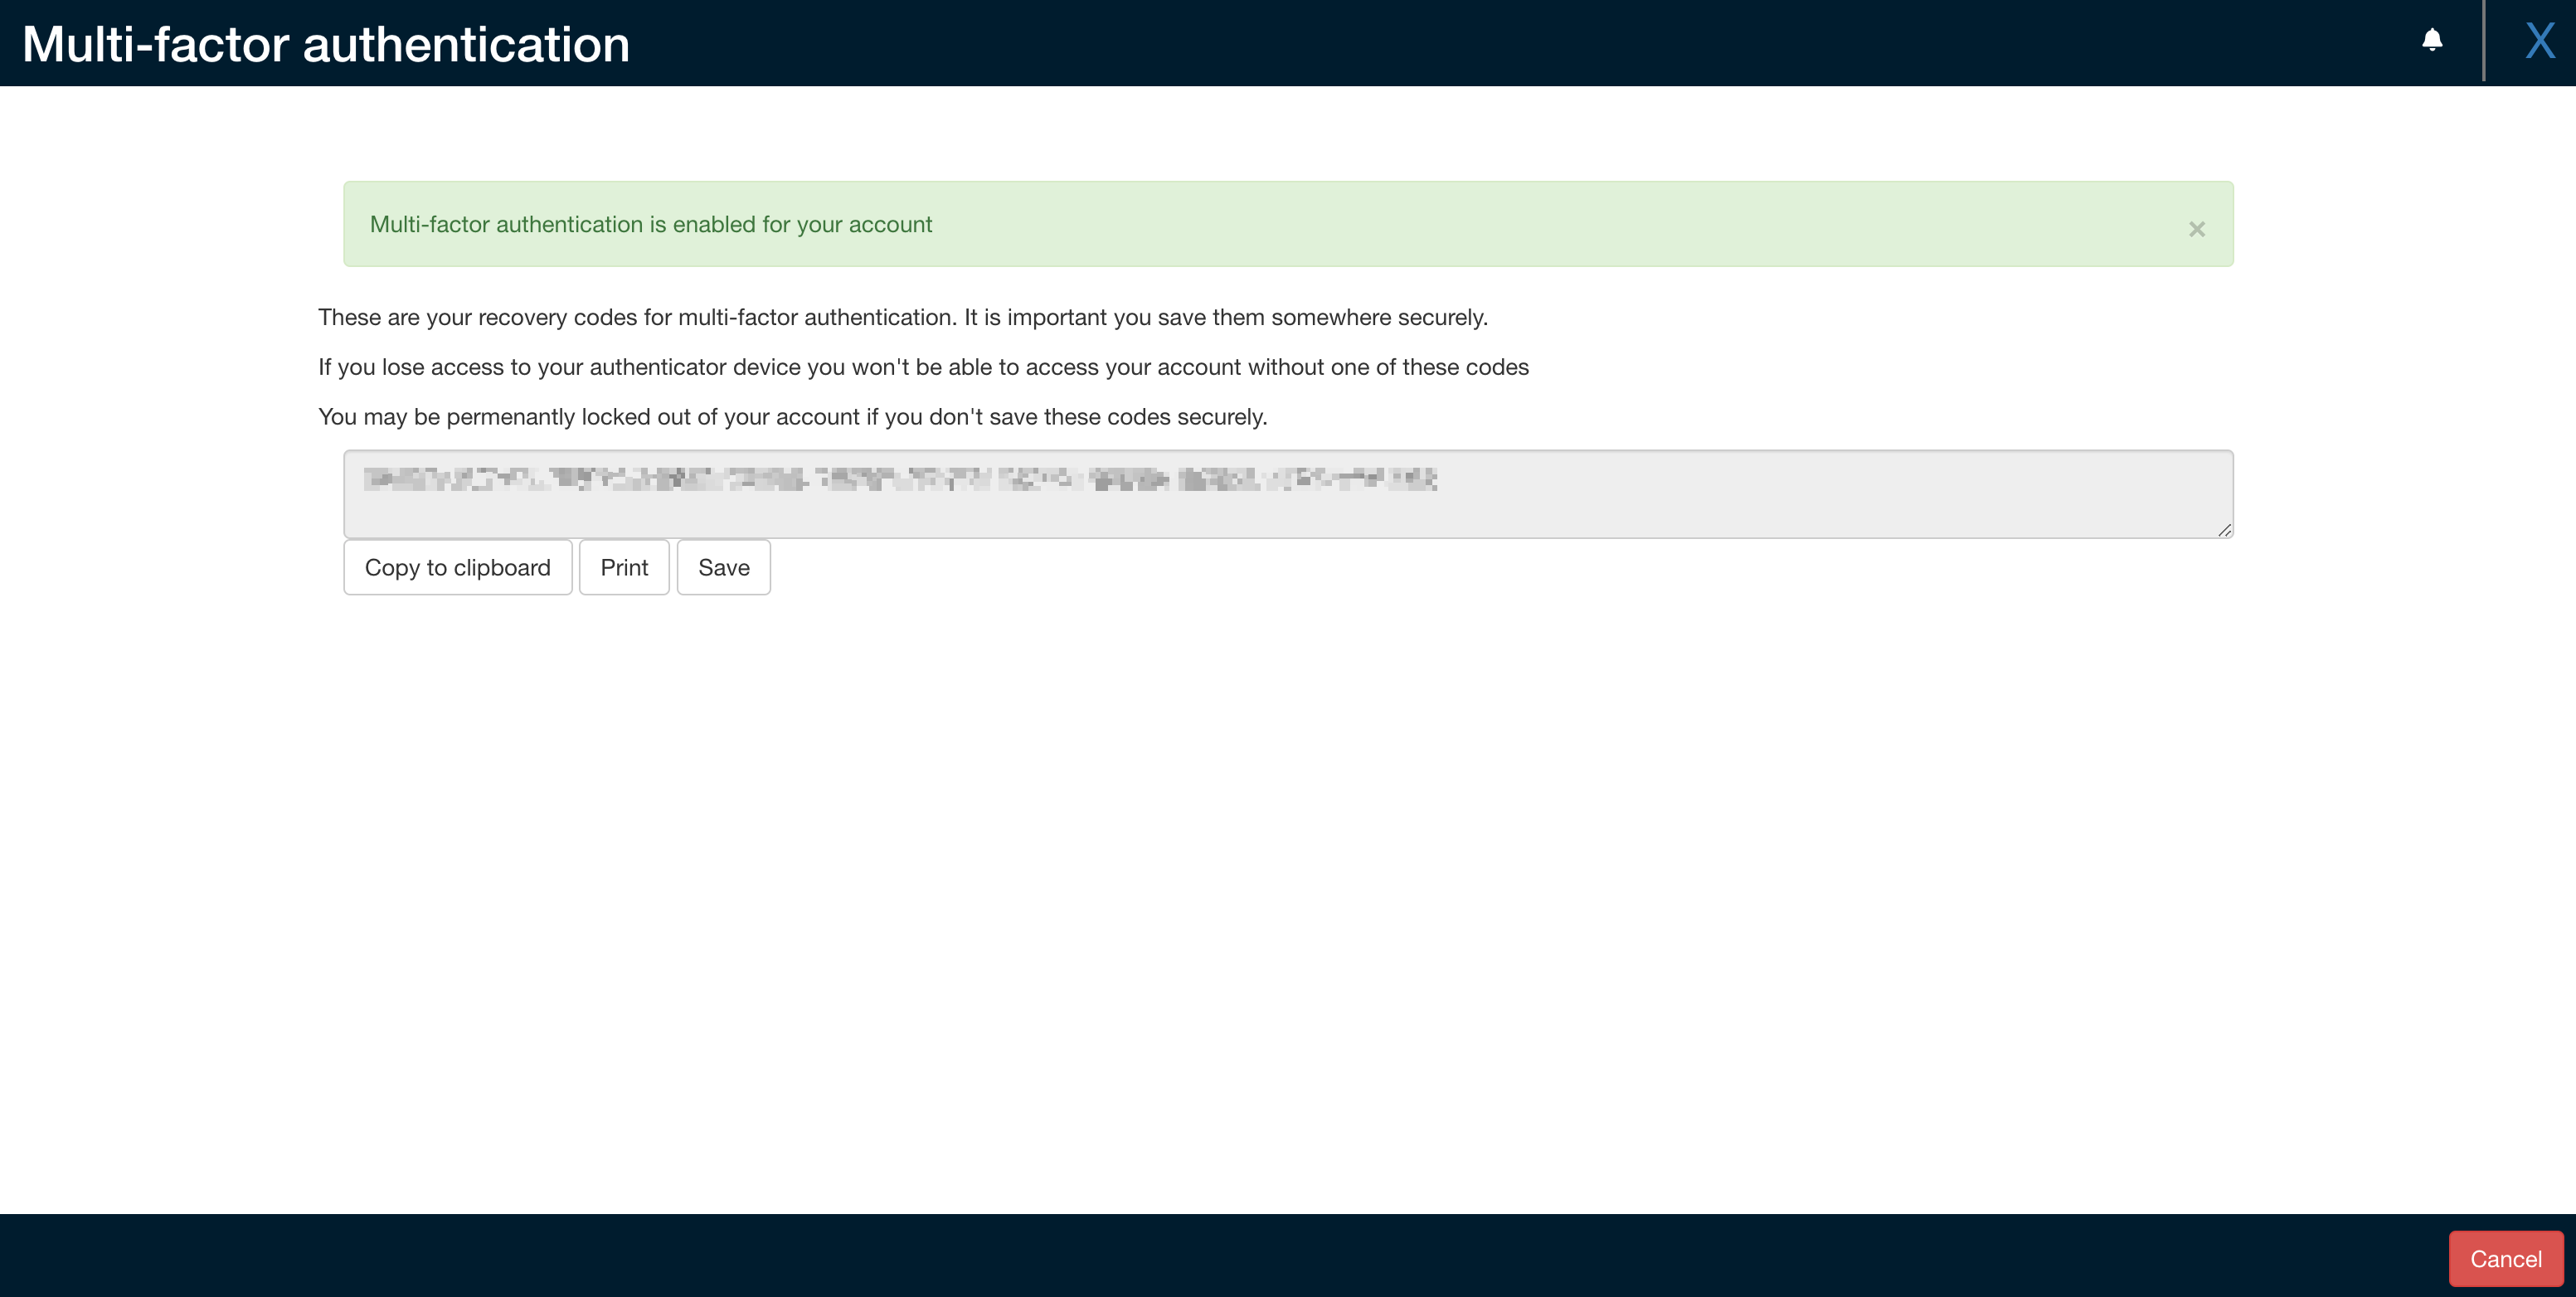2576x1297 pixels.
Task: Click the 'If you lose access' paragraph
Action: [x=923, y=367]
